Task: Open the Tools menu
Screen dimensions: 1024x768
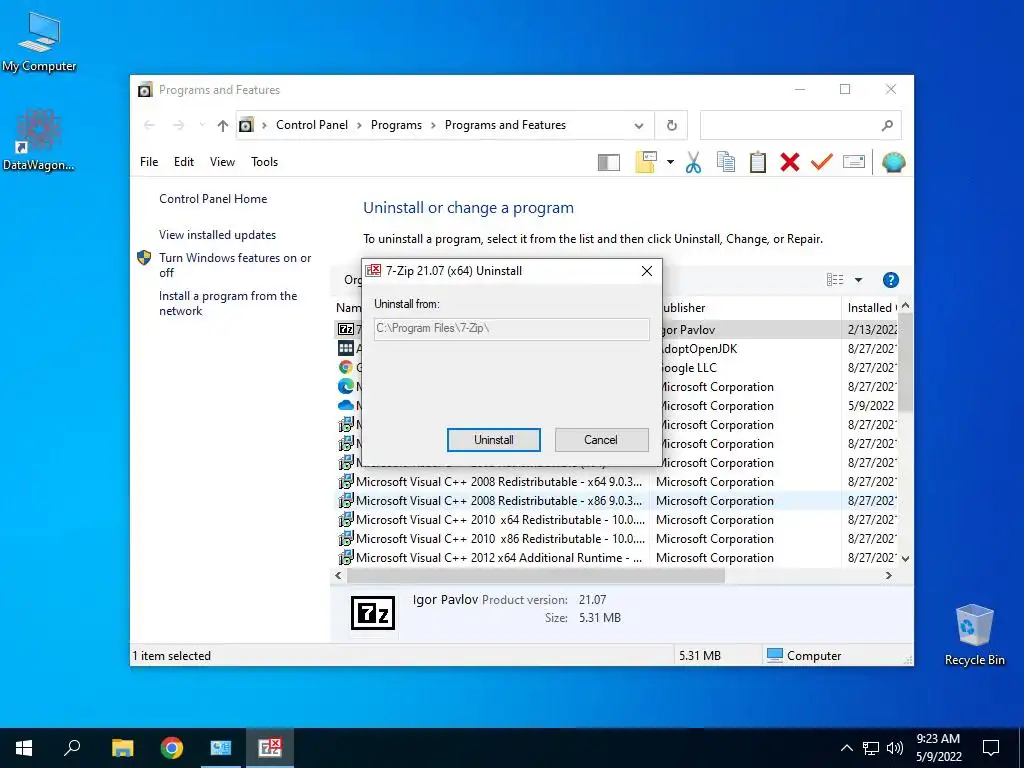Action: click(x=264, y=162)
